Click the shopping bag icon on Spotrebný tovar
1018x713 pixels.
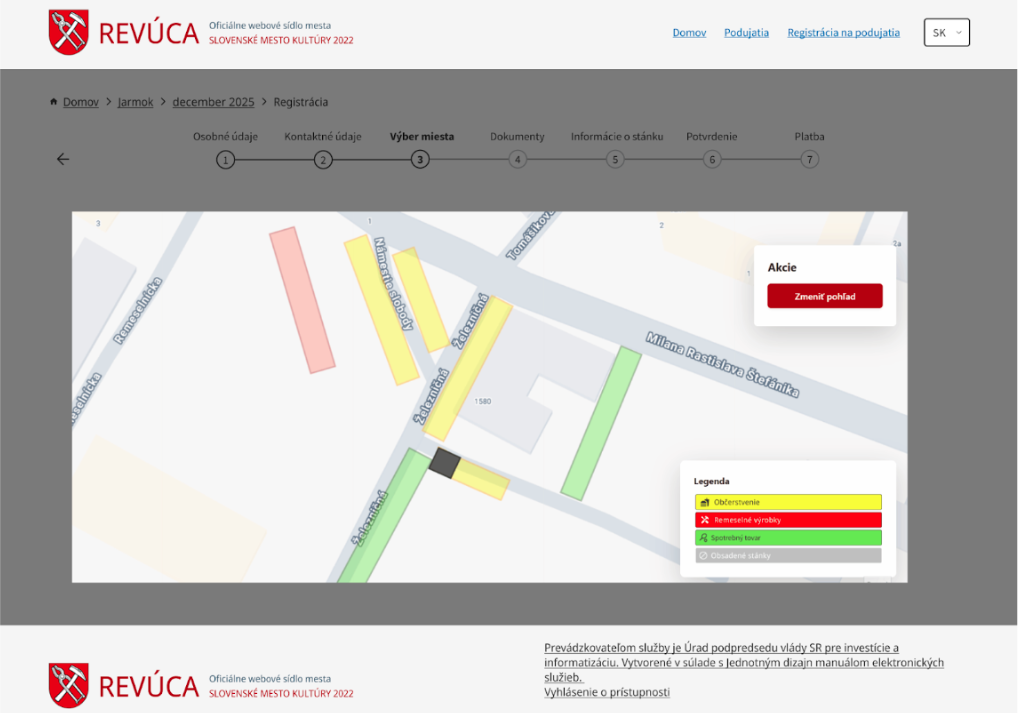tap(703, 537)
